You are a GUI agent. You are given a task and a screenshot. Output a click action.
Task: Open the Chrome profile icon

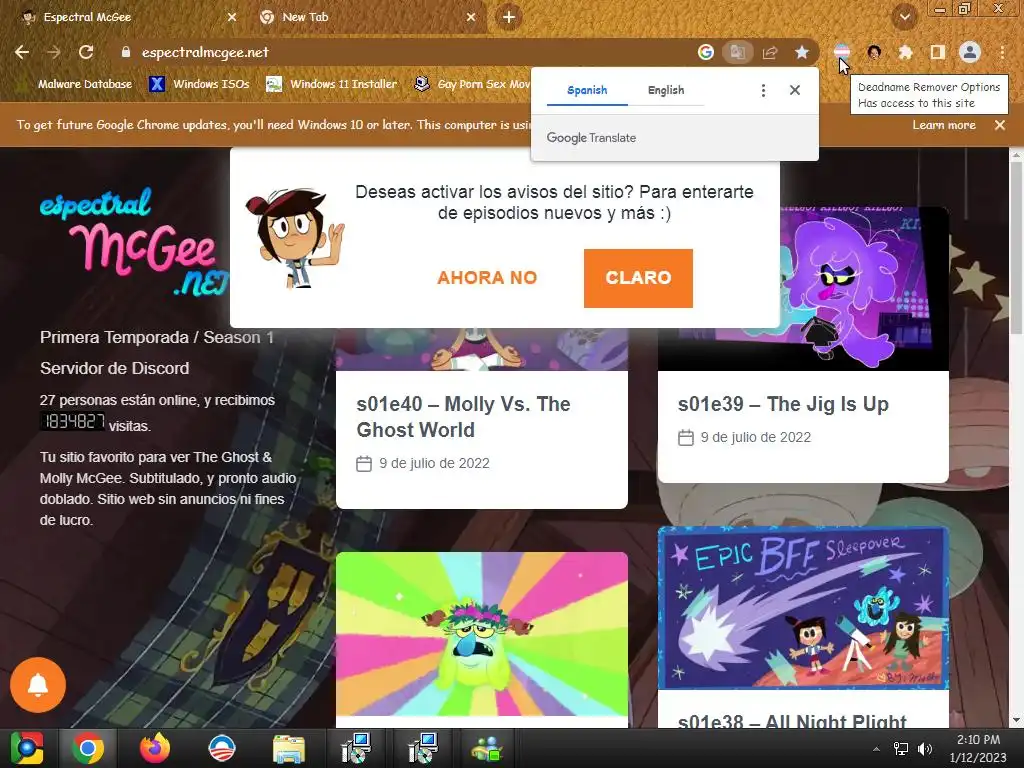point(970,52)
